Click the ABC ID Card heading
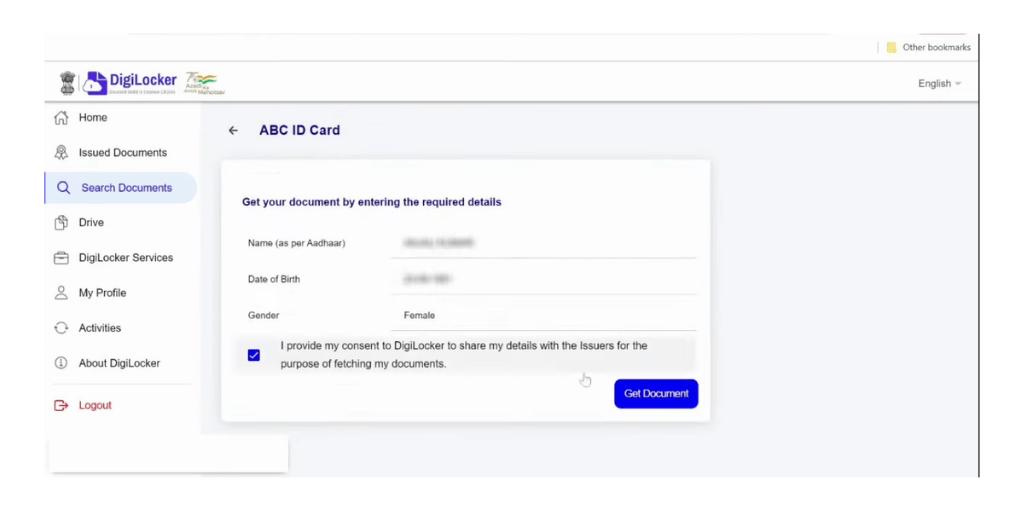The height and width of the screenshot is (505, 1024). (300, 131)
